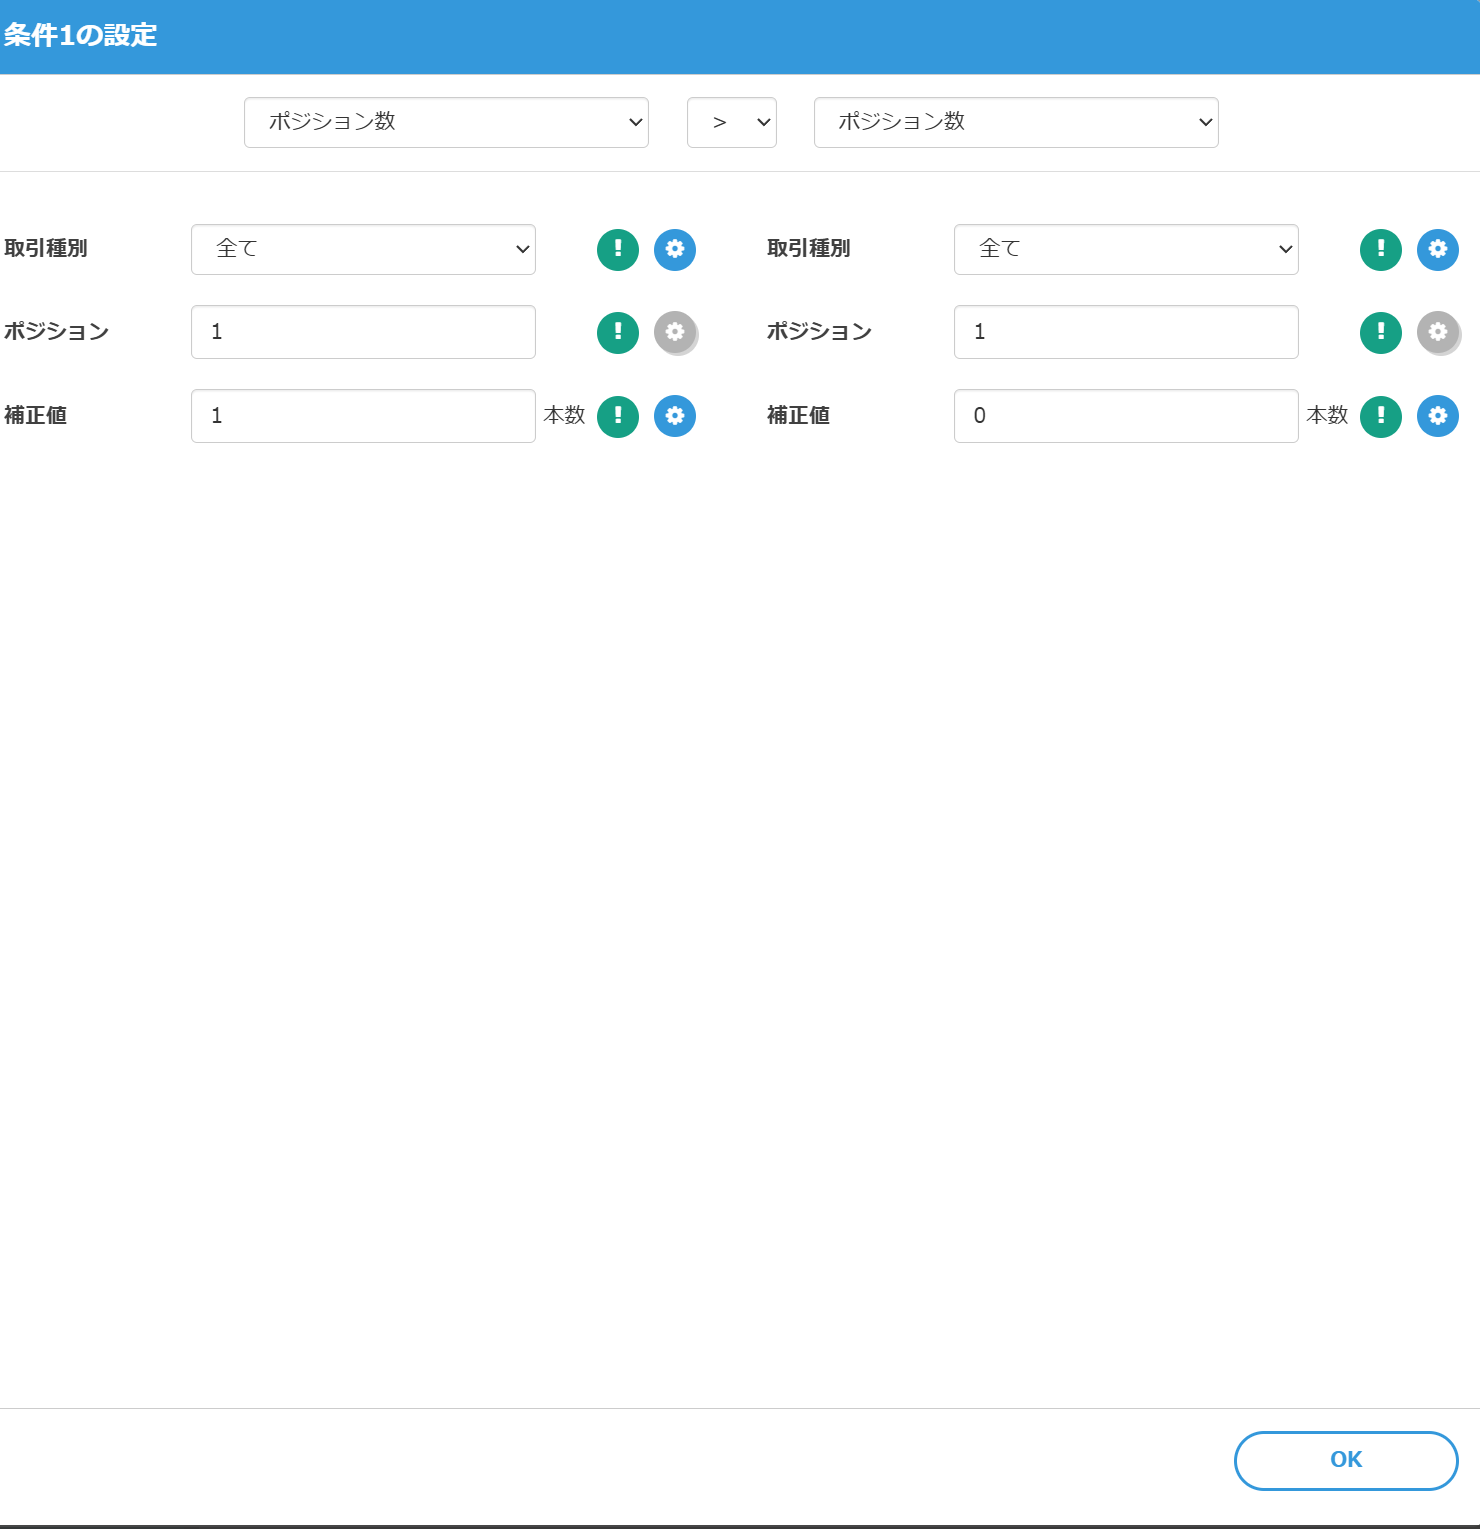Click the left 補正値 input field
The height and width of the screenshot is (1529, 1480).
coord(363,416)
